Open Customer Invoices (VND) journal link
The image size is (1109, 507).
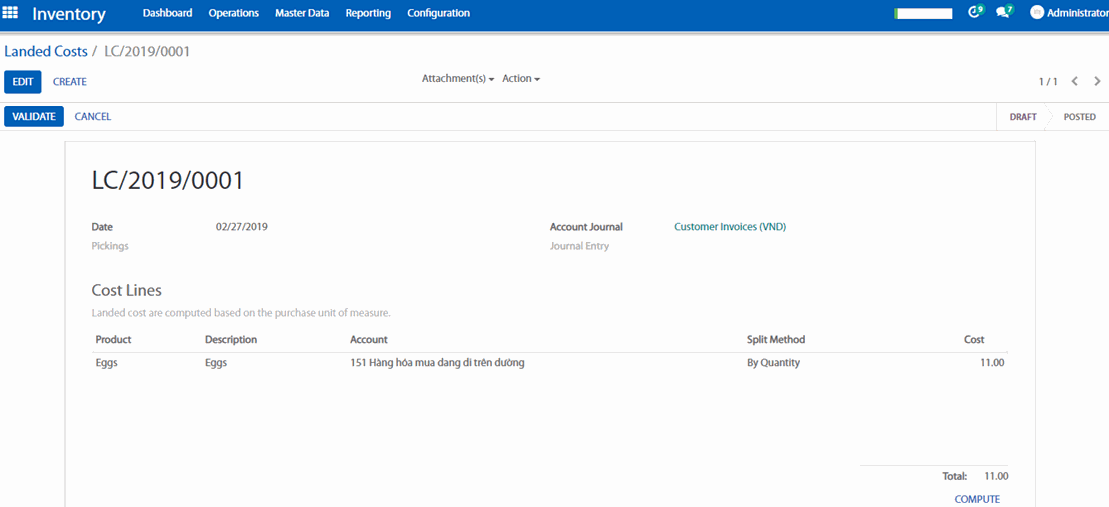coord(730,227)
